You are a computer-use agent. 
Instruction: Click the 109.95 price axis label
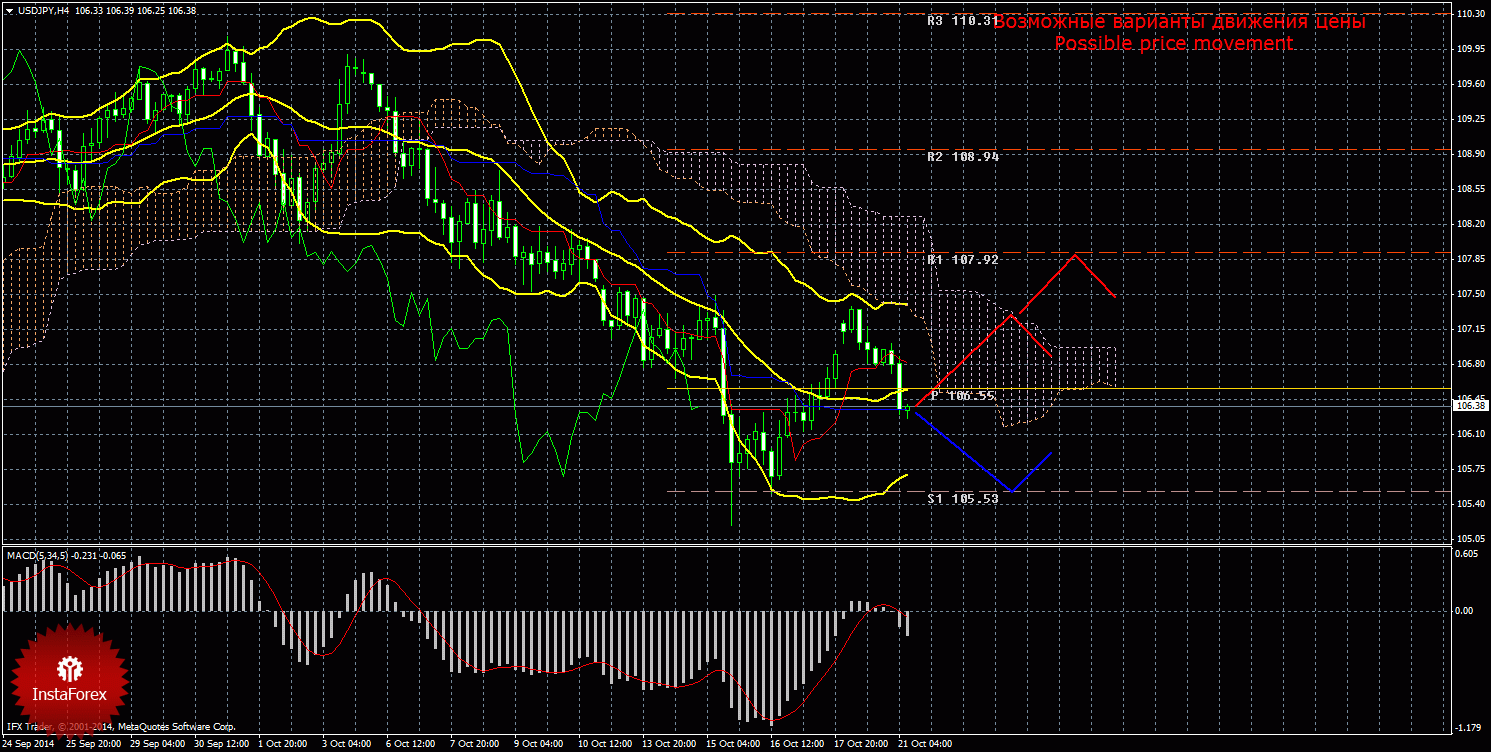[x=1470, y=49]
